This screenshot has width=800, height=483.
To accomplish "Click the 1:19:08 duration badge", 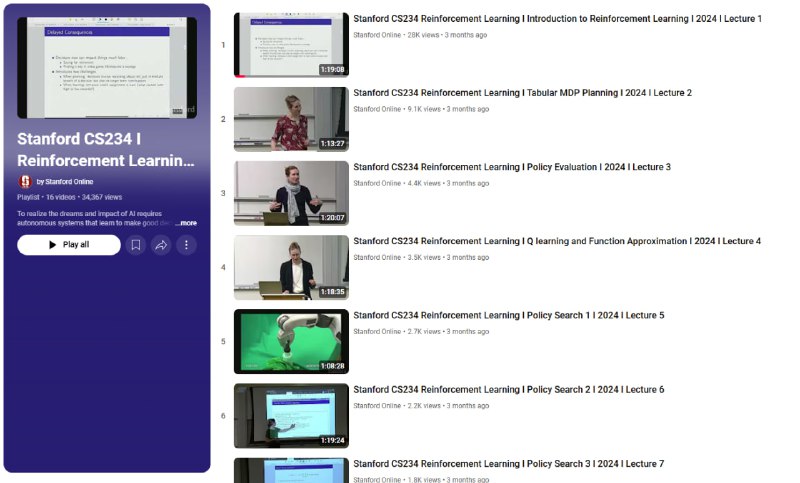I will (x=332, y=69).
